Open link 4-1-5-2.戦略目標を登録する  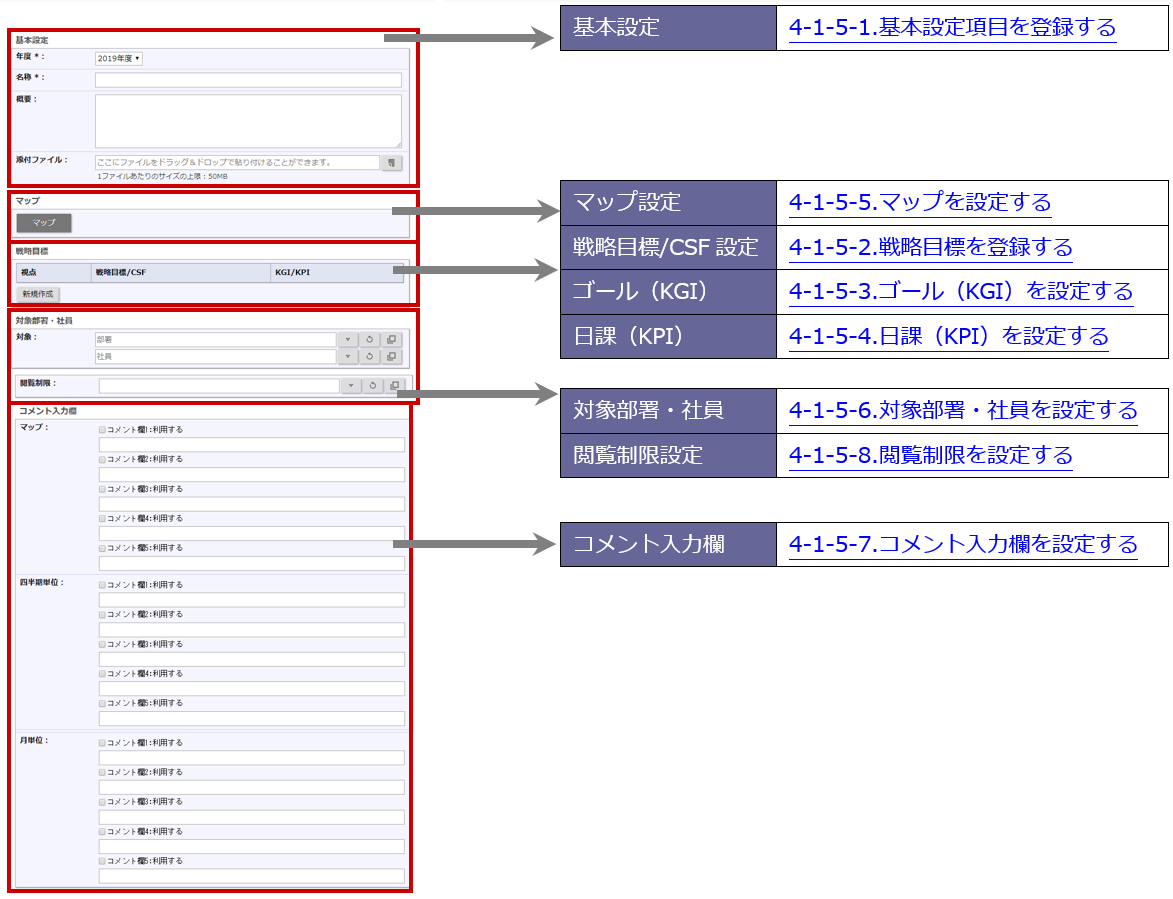931,248
